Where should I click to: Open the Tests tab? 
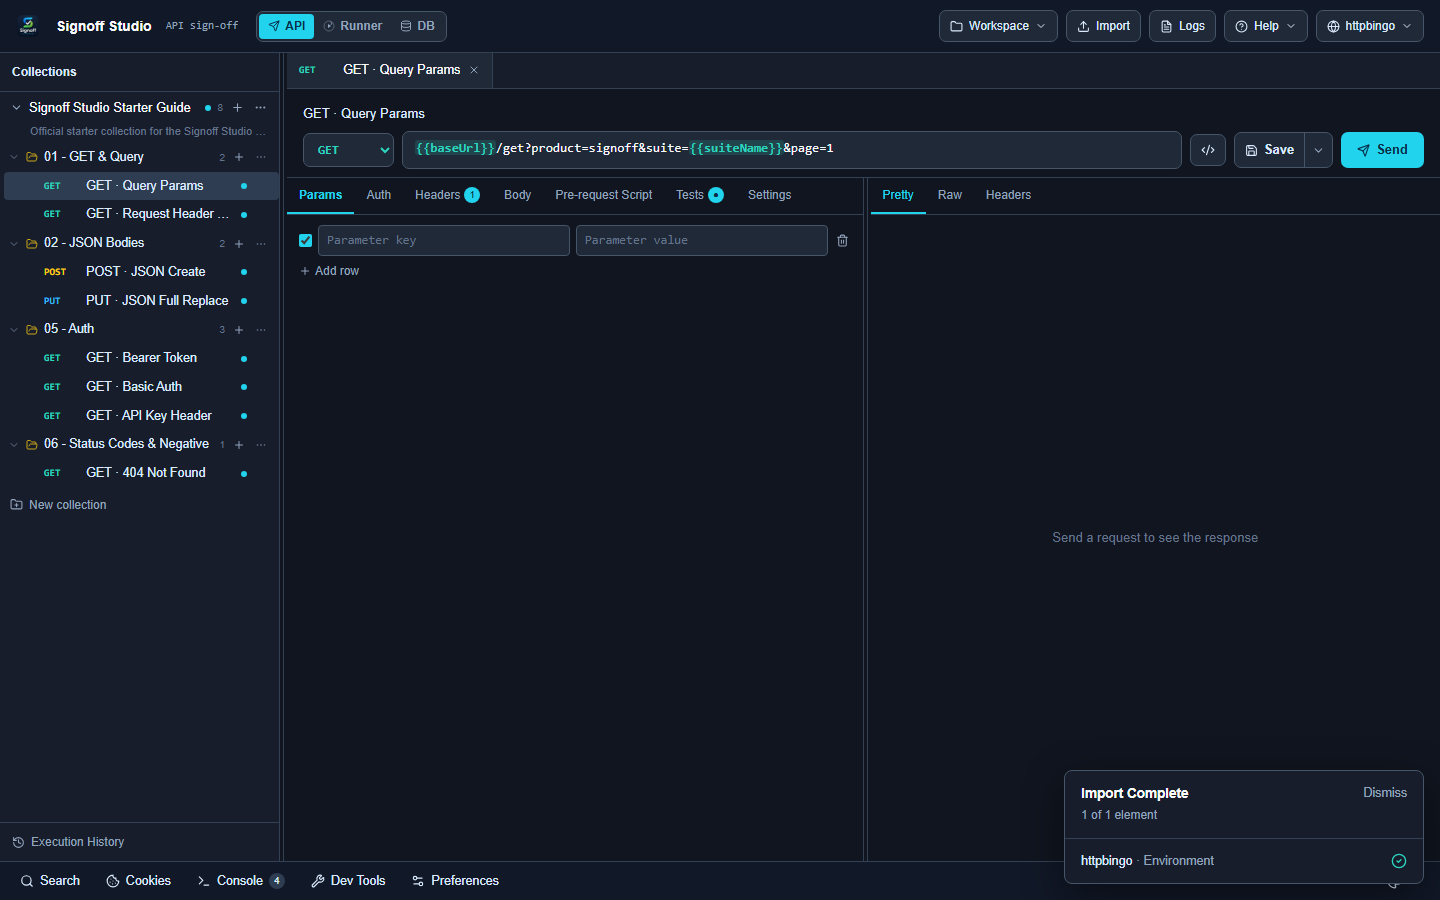699,195
